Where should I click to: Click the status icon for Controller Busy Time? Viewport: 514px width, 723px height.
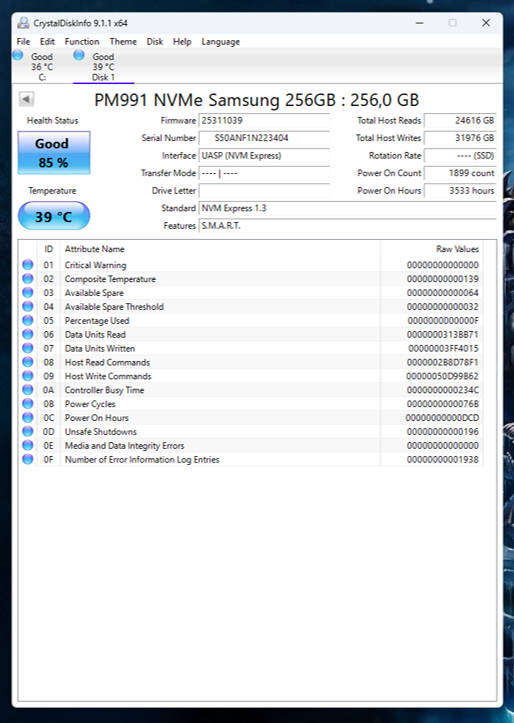(x=28, y=390)
